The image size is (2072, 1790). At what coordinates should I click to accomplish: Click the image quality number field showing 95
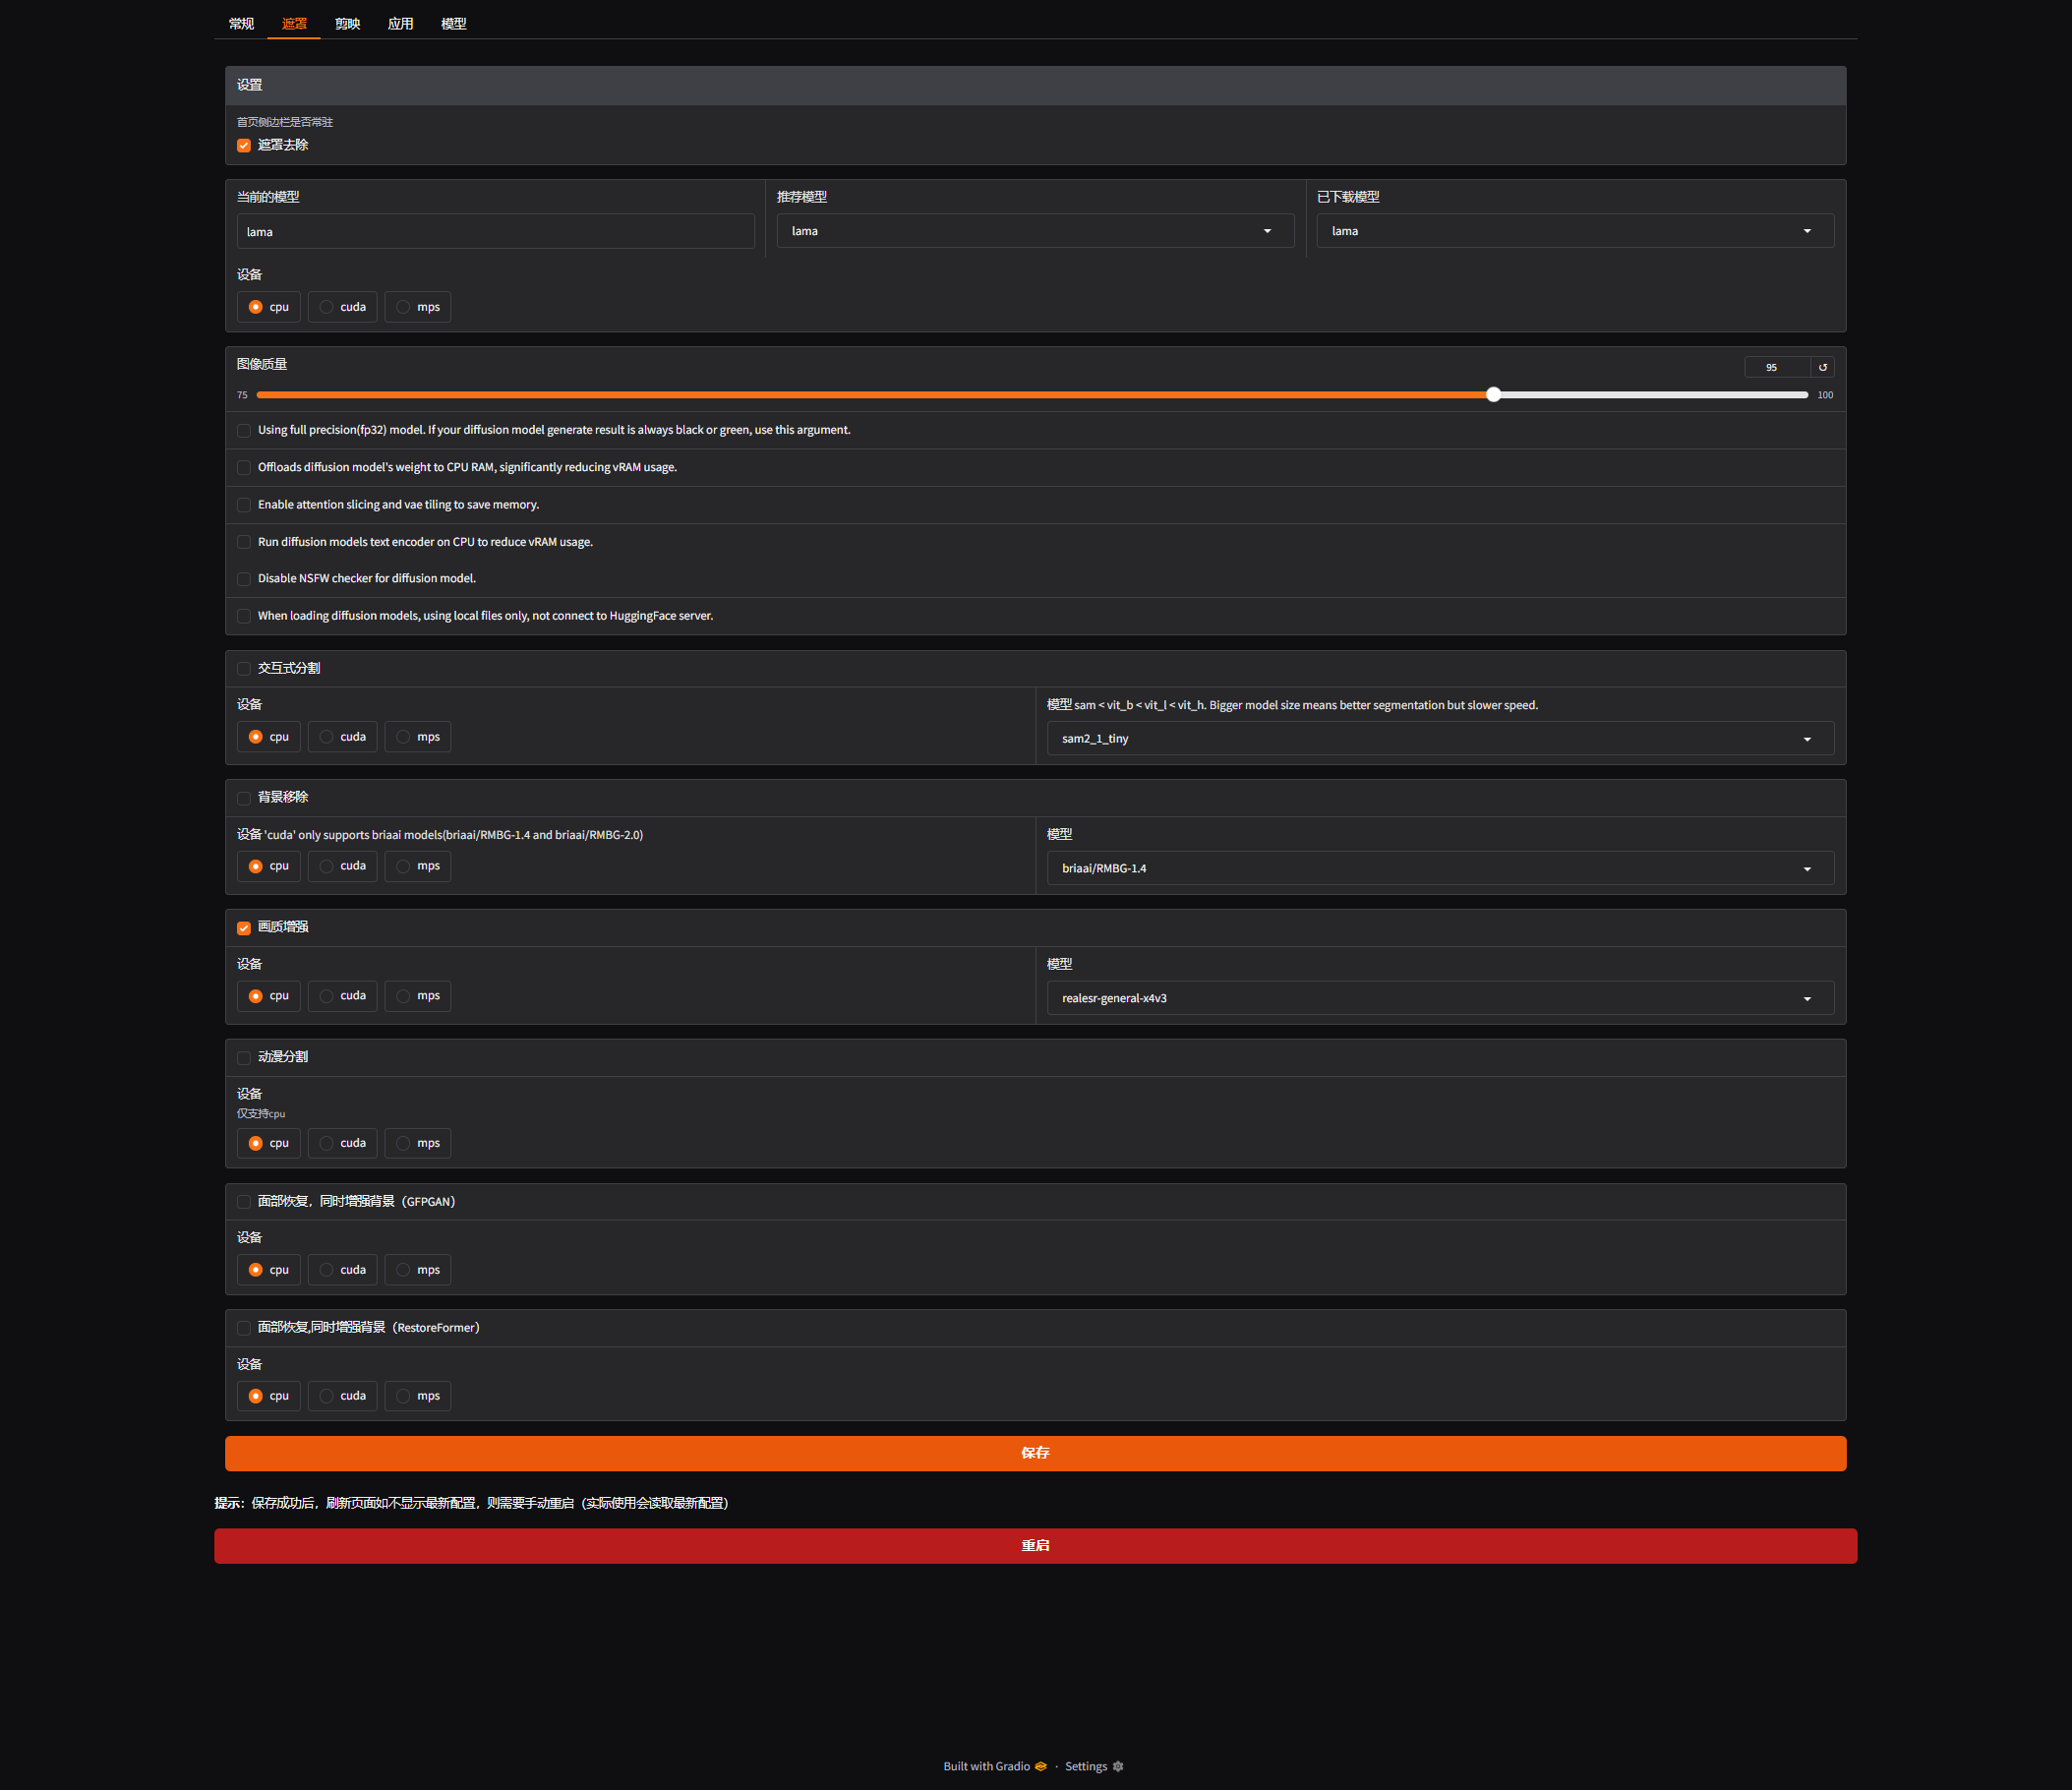click(1777, 367)
